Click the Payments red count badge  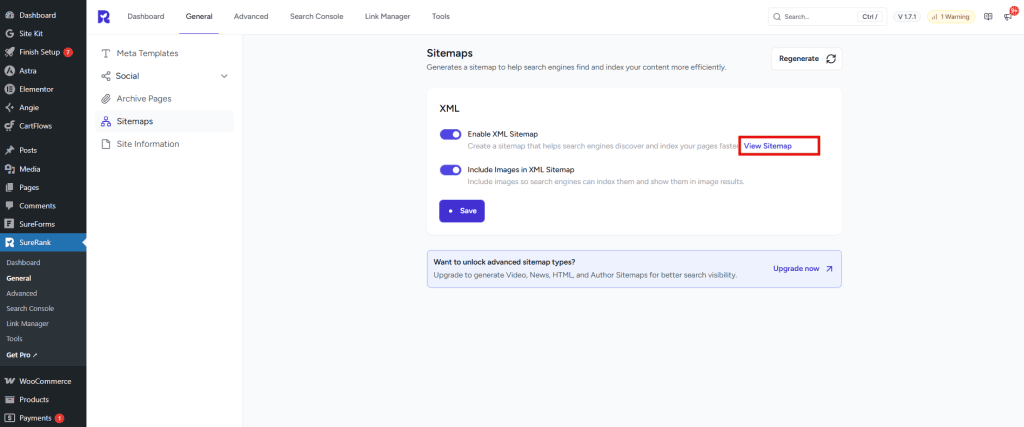[x=59, y=418]
